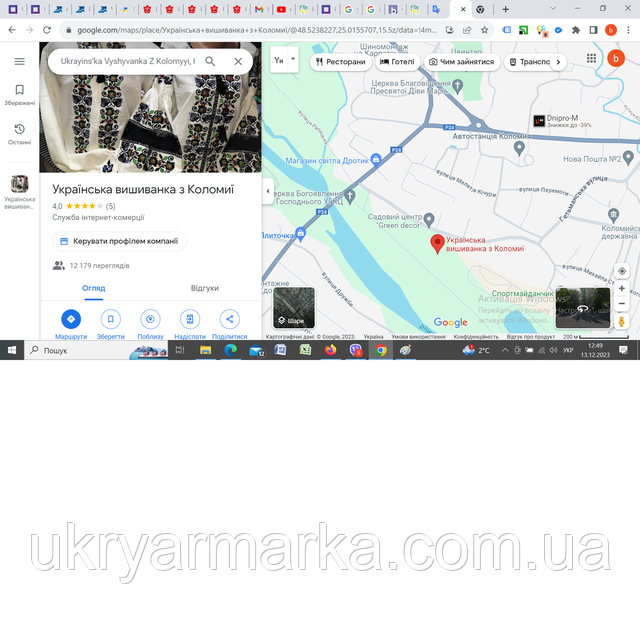Click the Поблизу nearby icon
This screenshot has width=640, height=640.
pos(150,319)
